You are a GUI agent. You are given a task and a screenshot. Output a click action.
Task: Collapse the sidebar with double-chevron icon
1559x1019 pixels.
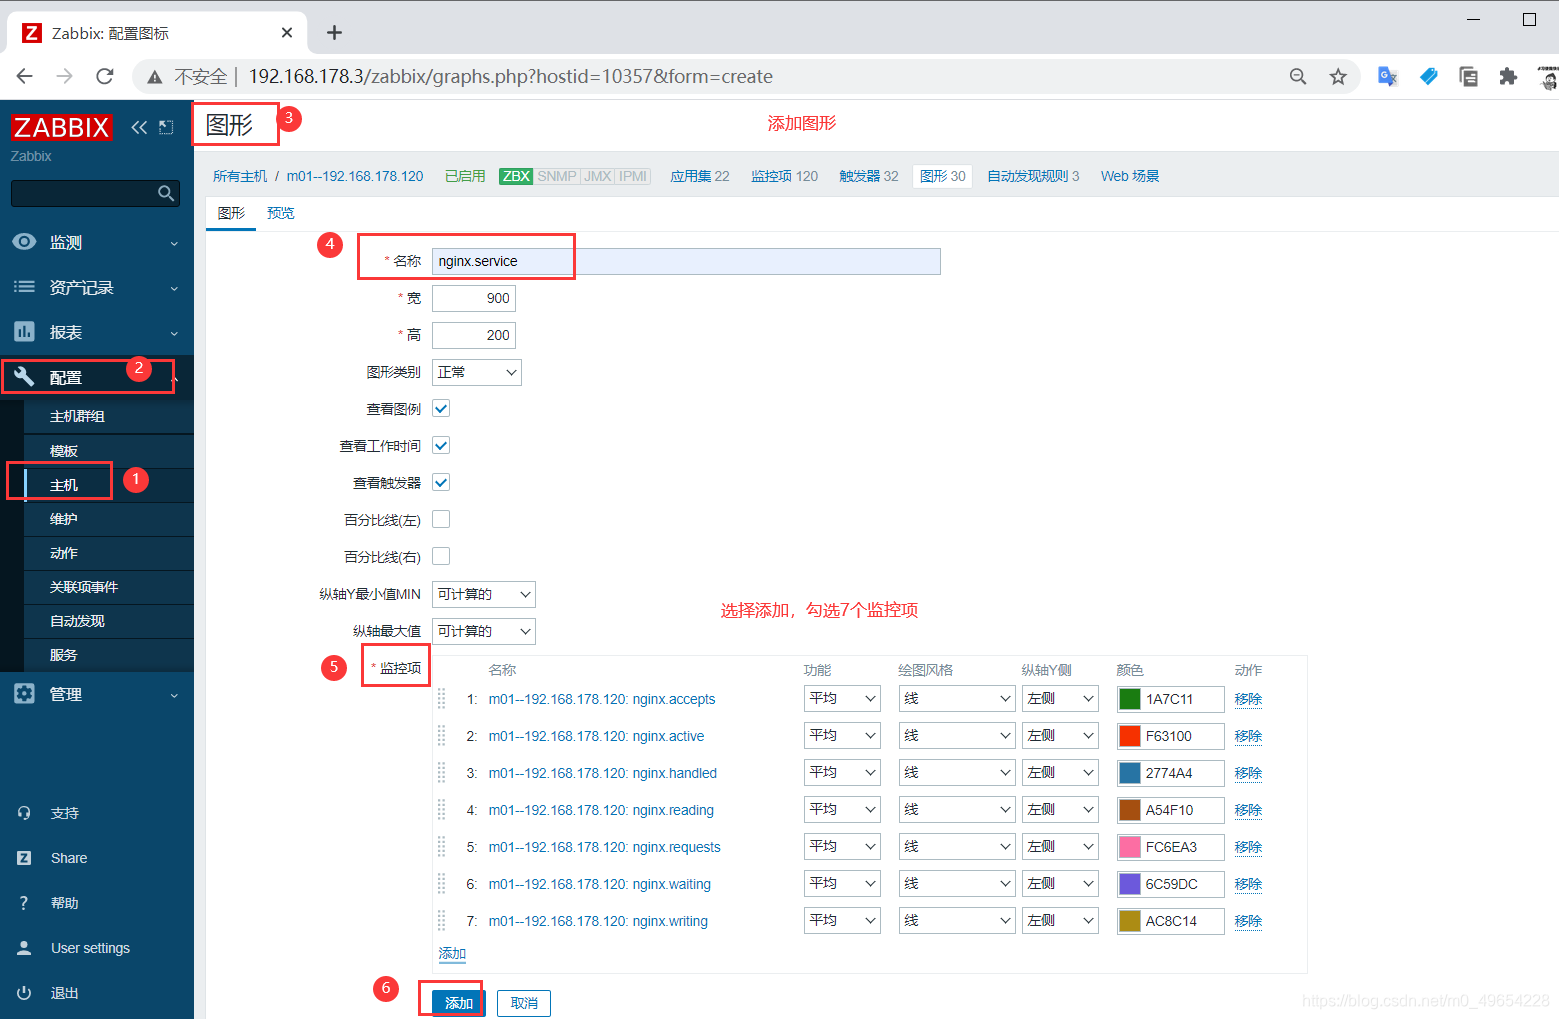click(x=139, y=127)
